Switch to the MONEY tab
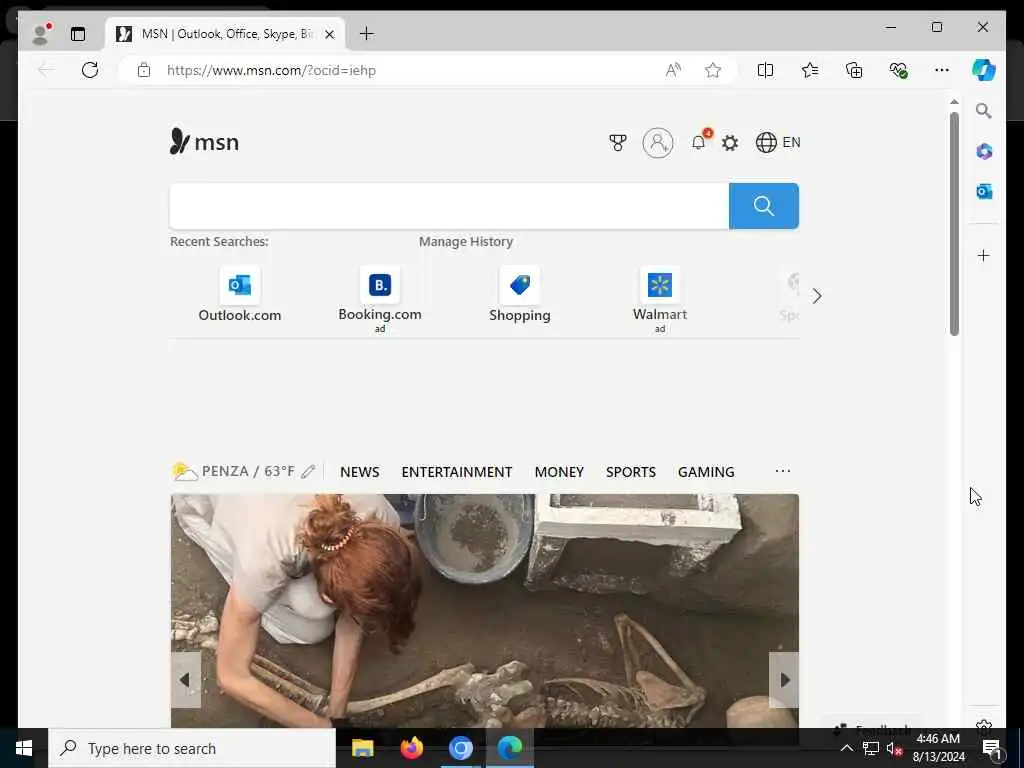This screenshot has height=768, width=1024. (x=559, y=472)
